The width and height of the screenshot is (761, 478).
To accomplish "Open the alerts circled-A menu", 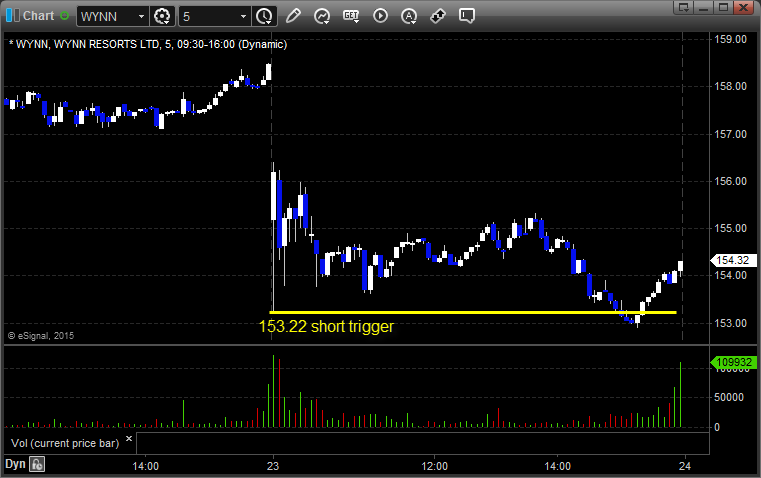I will [409, 16].
